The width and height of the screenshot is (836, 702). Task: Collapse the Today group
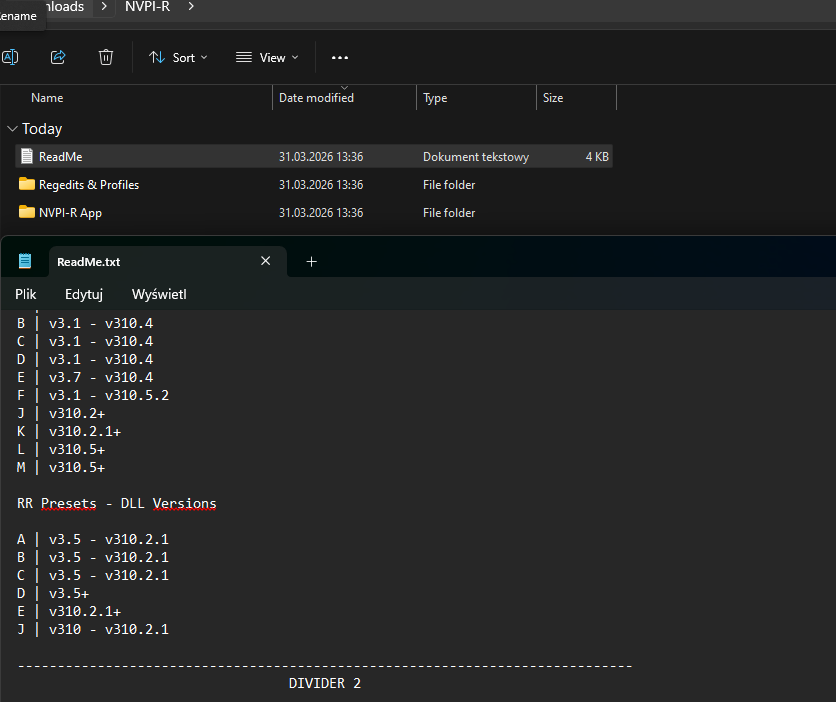click(12, 129)
